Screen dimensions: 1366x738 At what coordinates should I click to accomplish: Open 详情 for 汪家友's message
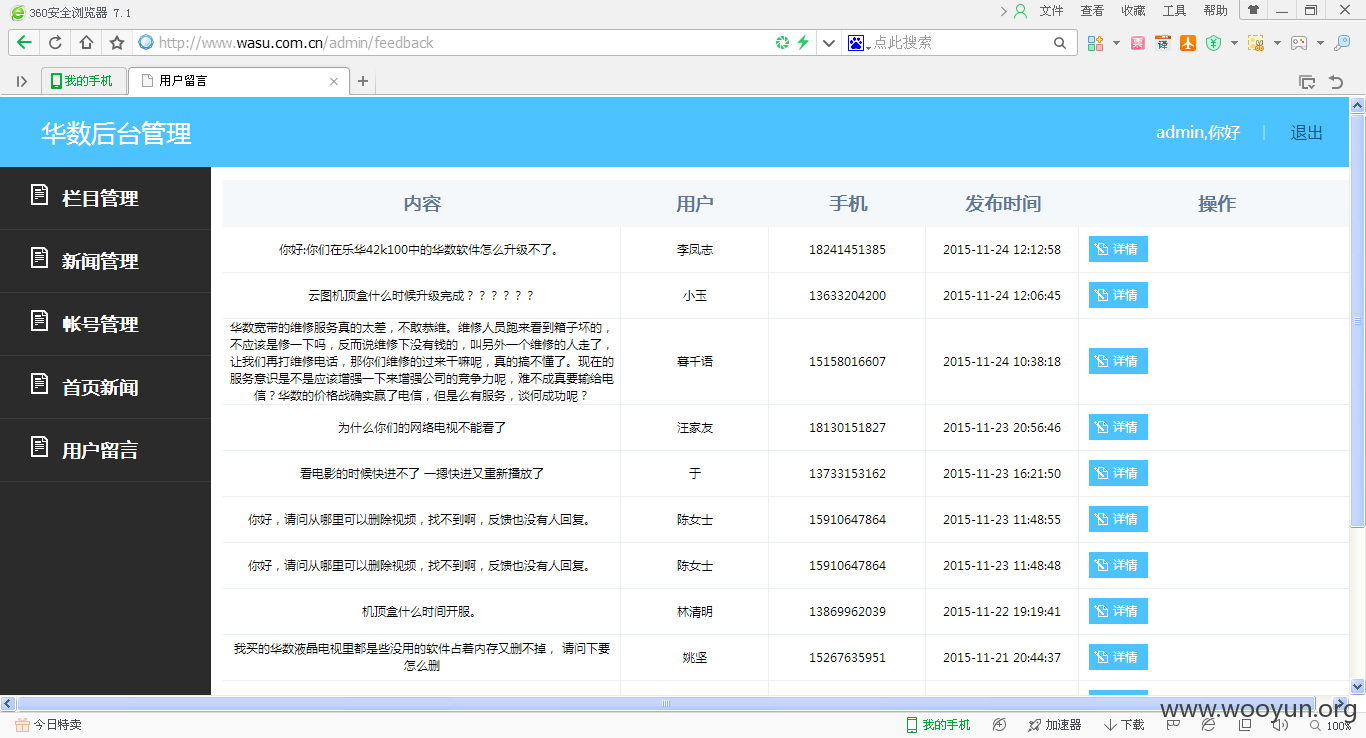click(1118, 427)
